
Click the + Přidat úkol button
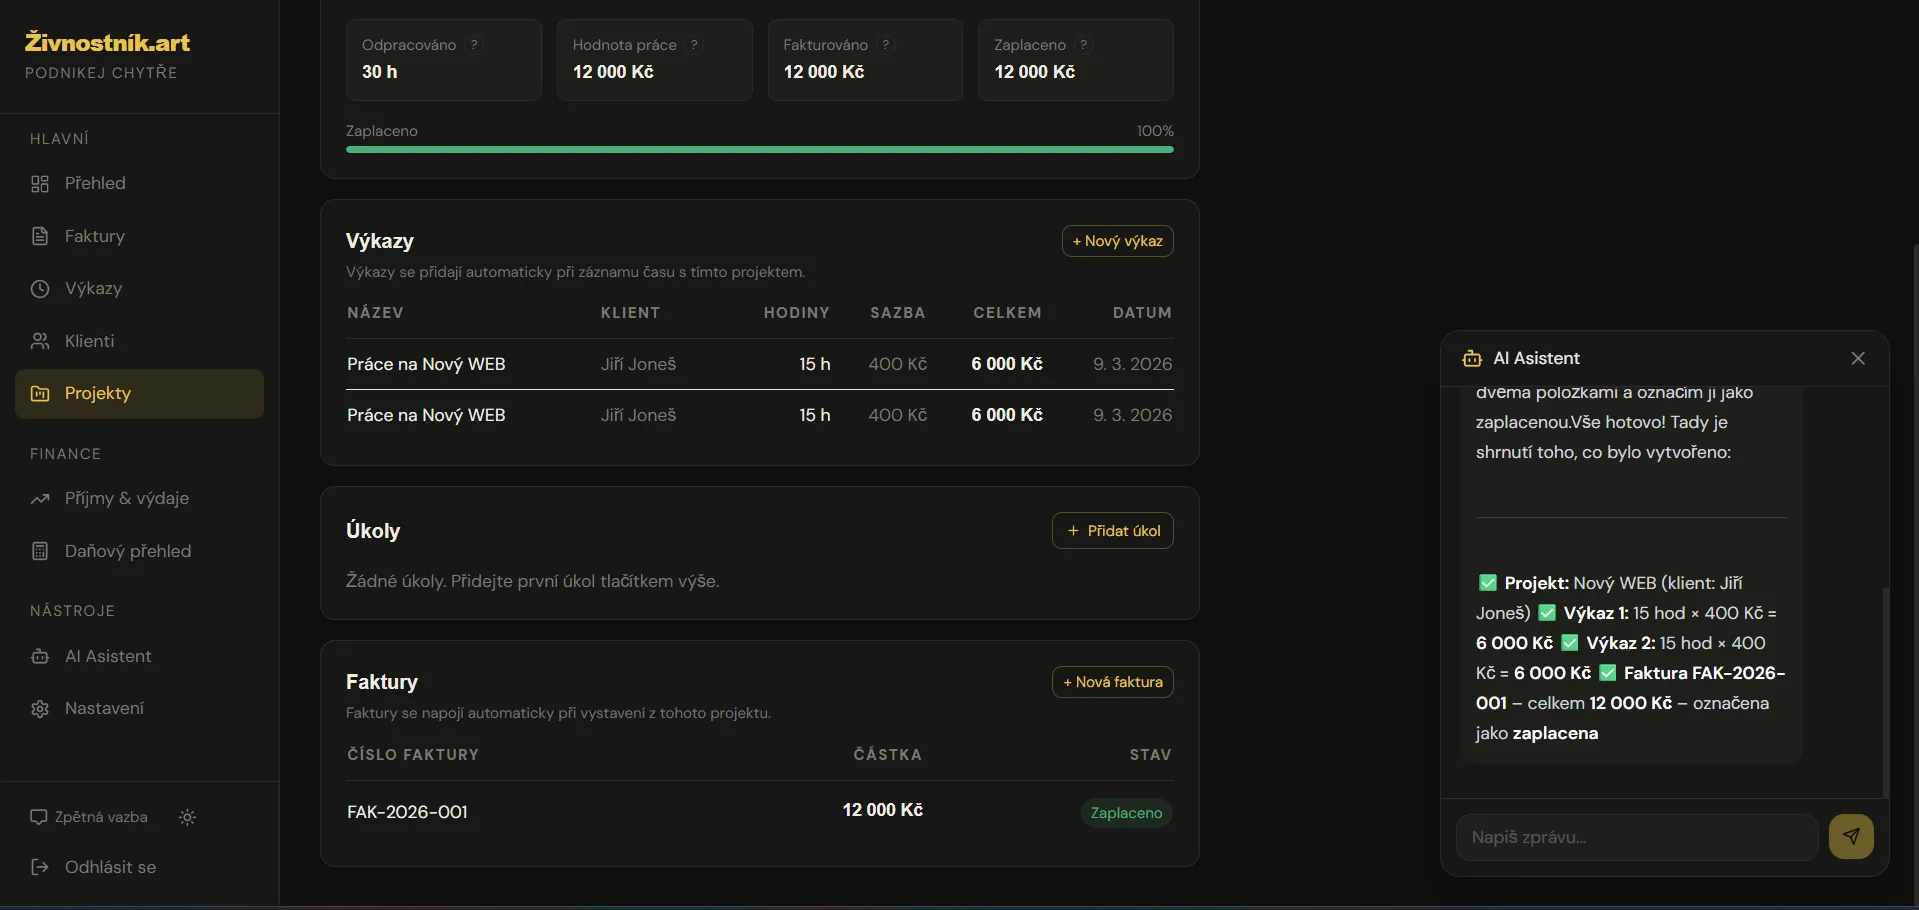(x=1112, y=531)
